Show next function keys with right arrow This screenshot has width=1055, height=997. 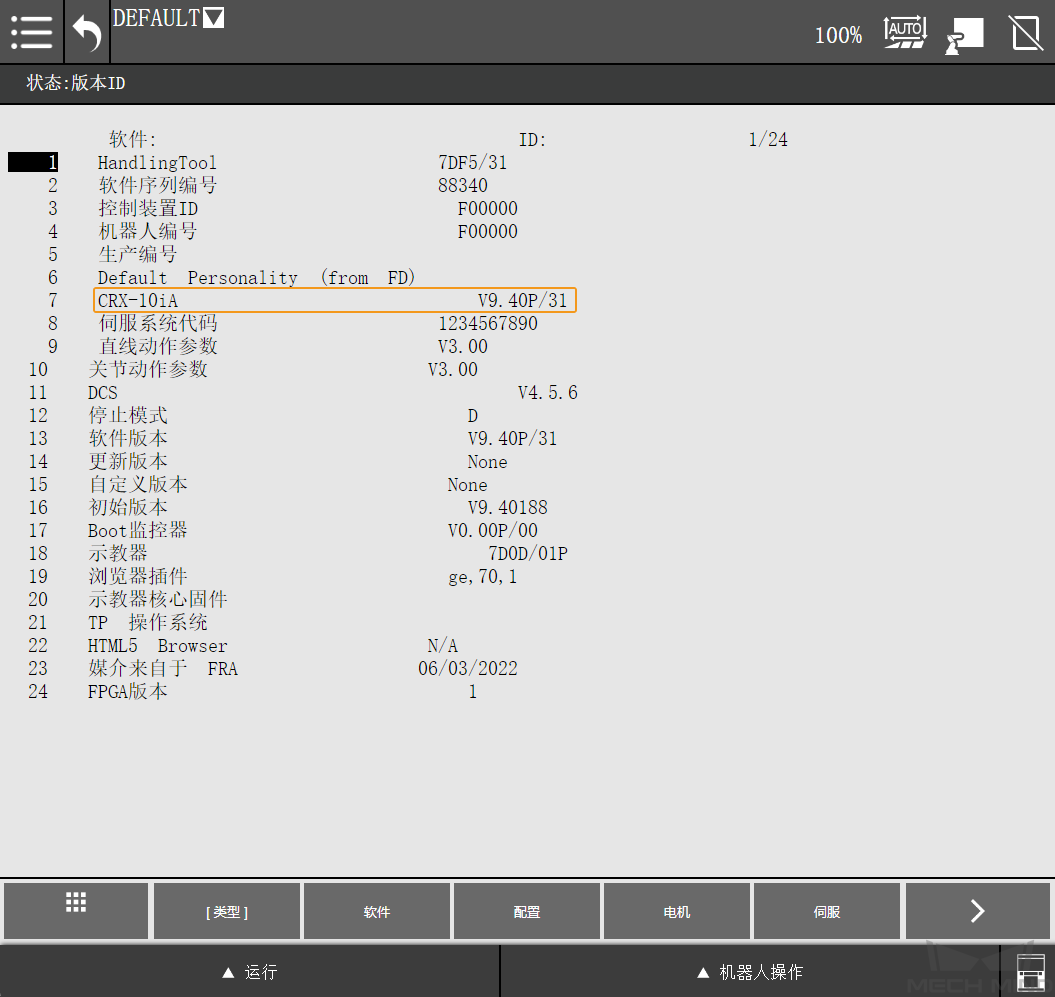coord(977,911)
